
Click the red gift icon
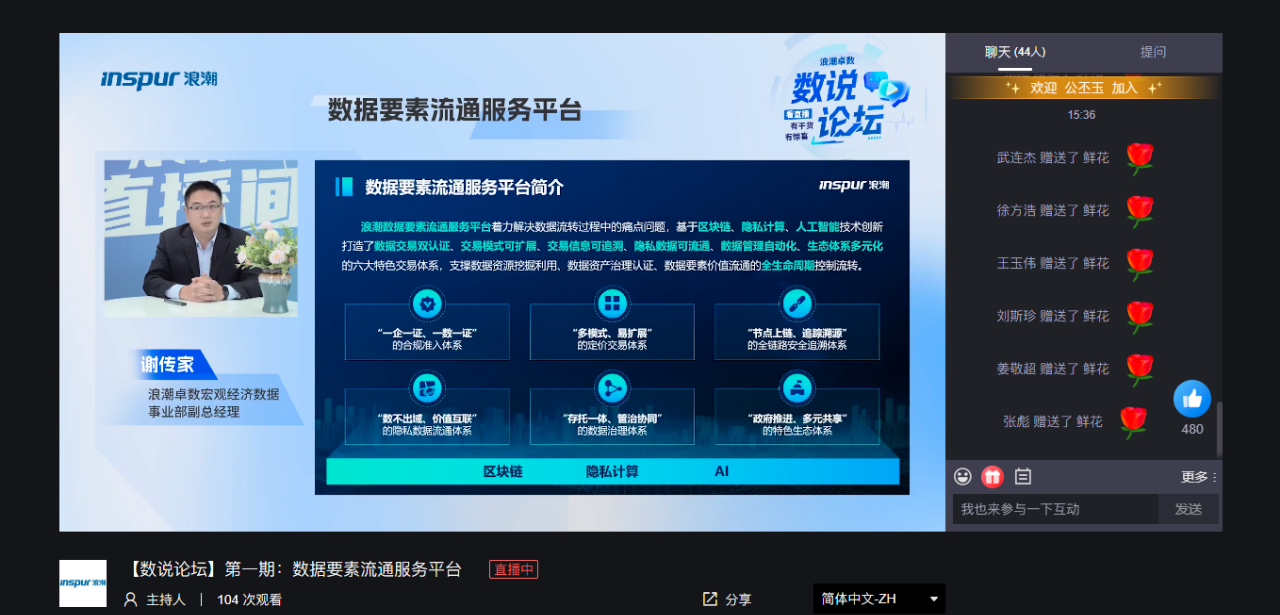992,477
